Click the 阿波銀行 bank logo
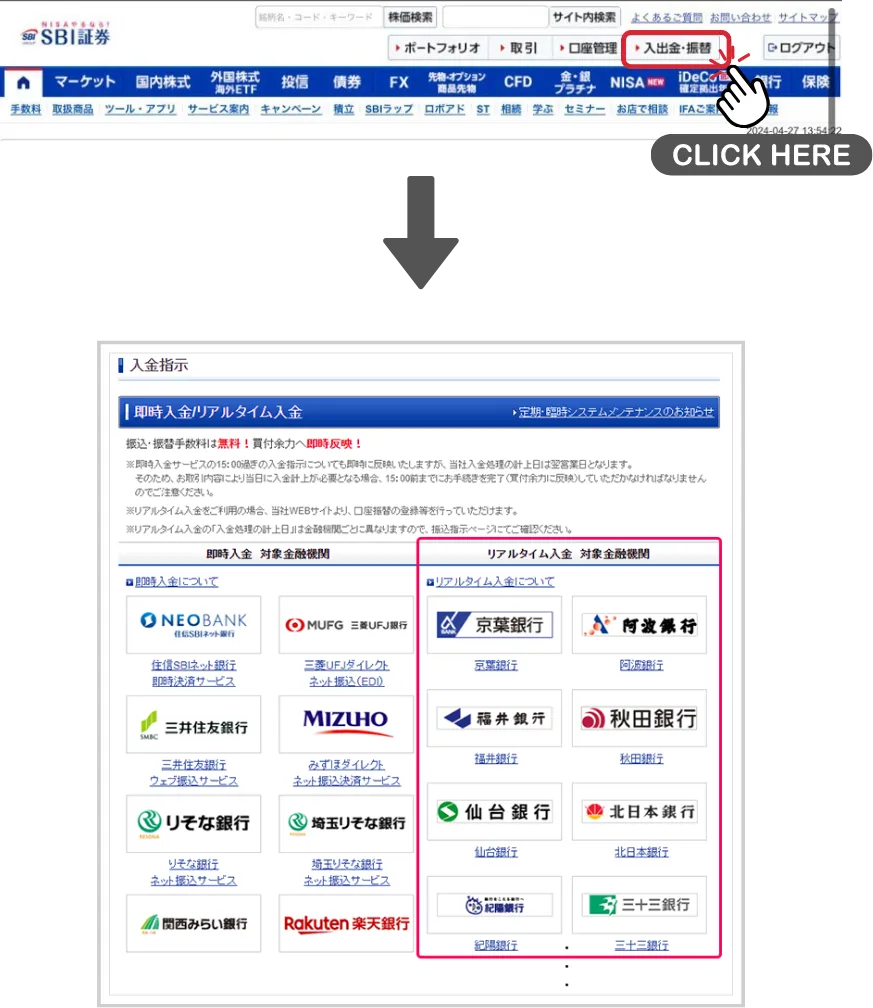This screenshot has height=1008, width=873. tap(638, 625)
